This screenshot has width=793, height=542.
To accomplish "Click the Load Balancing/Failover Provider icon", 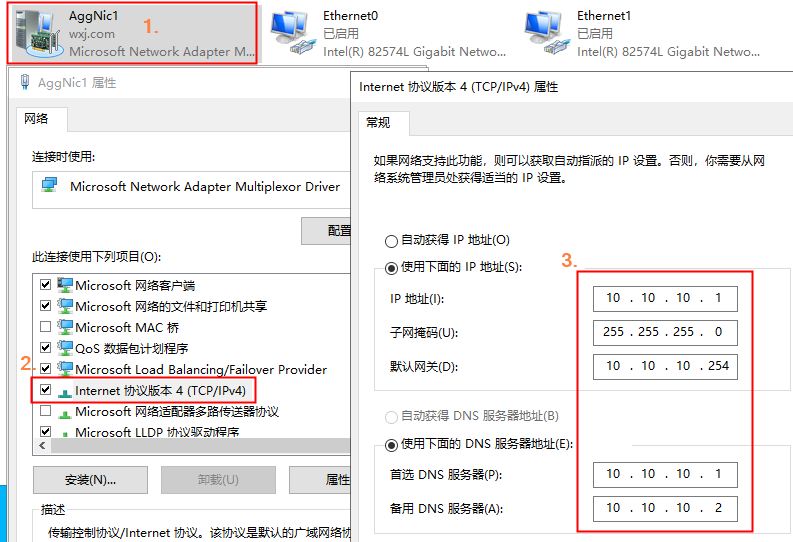I will pyautogui.click(x=65, y=369).
